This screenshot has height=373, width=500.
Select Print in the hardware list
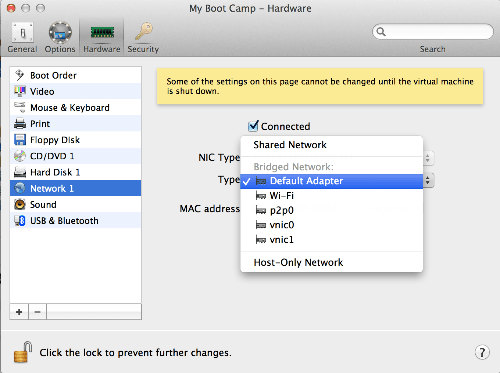[76, 123]
